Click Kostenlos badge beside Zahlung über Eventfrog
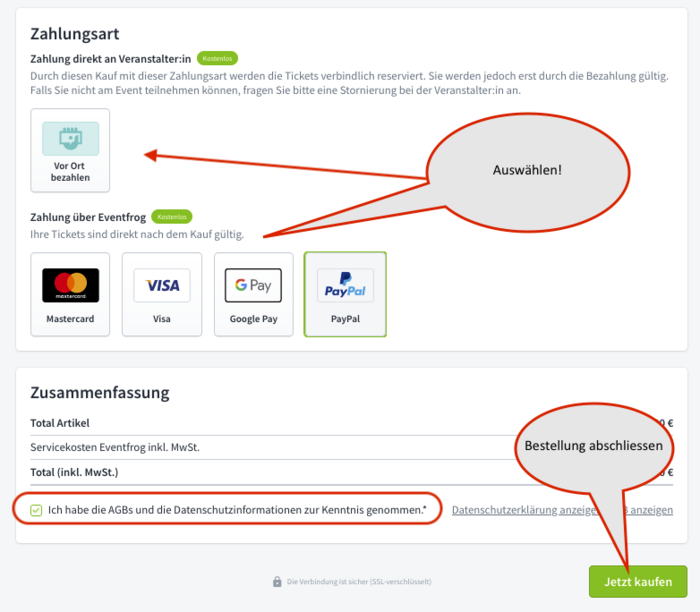 point(172,216)
